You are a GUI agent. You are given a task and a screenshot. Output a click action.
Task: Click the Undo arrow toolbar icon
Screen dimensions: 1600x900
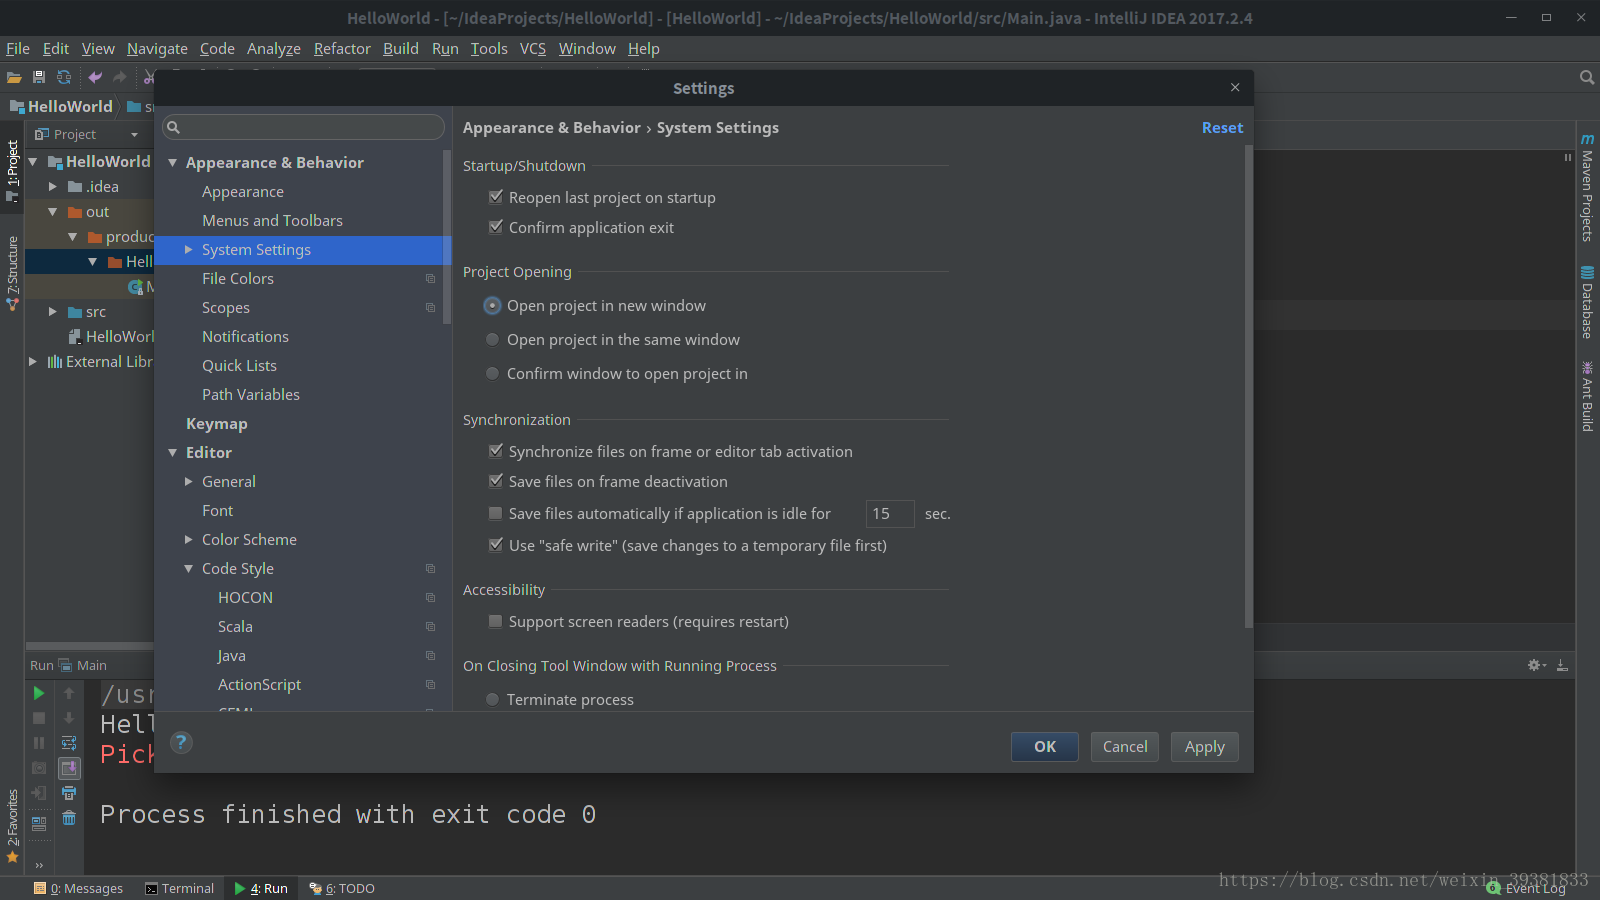95,77
